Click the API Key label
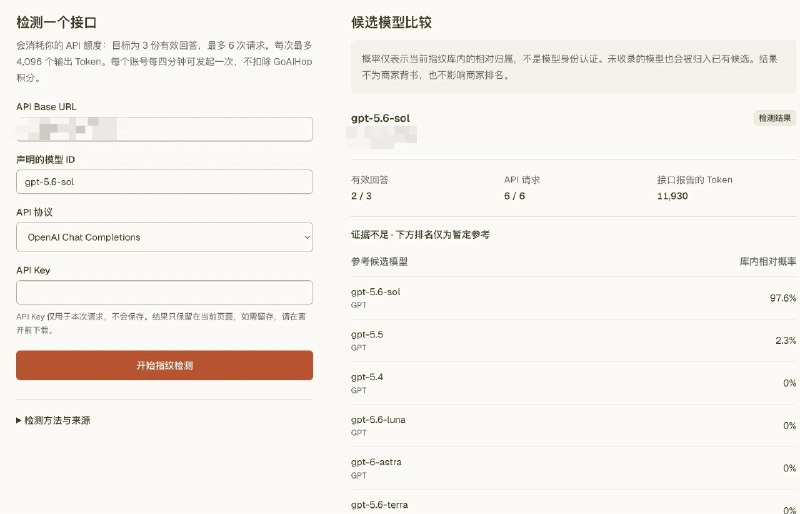 click(33, 271)
